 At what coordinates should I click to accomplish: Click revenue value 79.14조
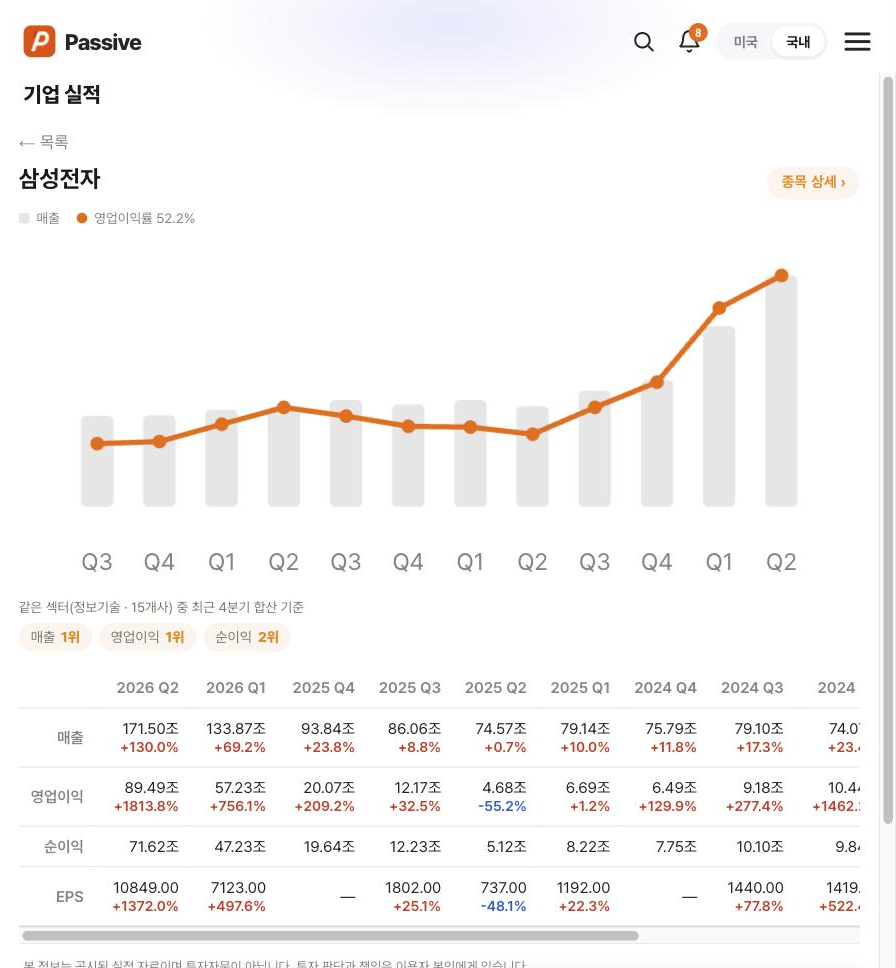pos(585,728)
